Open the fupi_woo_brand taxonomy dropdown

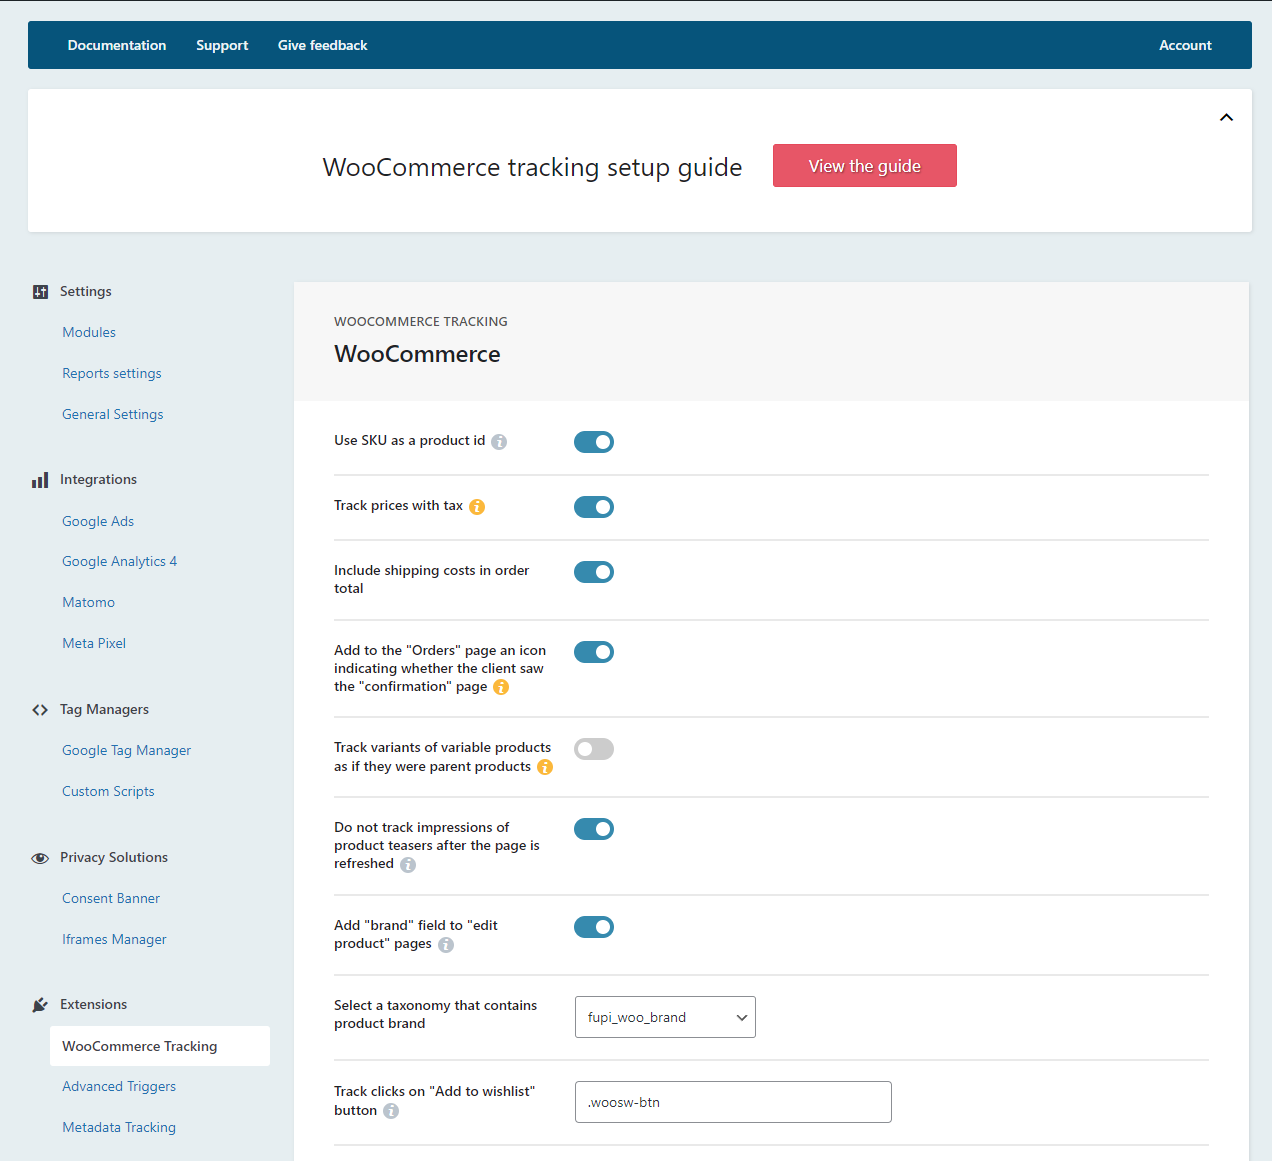(665, 1017)
